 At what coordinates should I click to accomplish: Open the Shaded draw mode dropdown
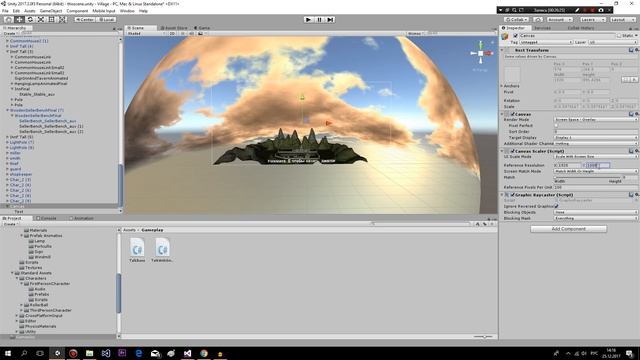pyautogui.click(x=145, y=33)
